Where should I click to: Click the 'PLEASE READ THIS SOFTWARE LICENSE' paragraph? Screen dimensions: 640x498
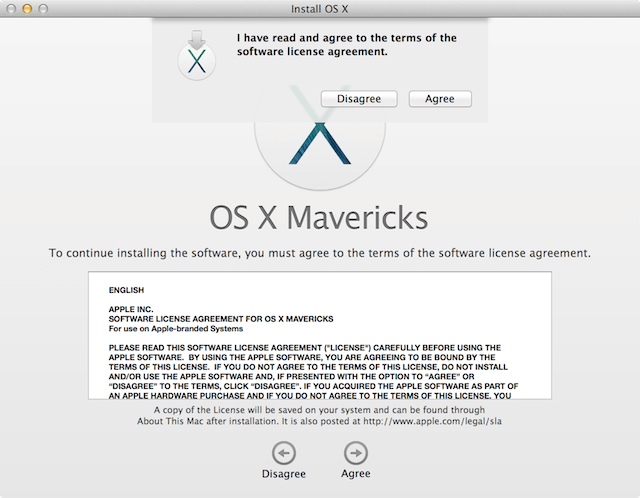point(313,371)
